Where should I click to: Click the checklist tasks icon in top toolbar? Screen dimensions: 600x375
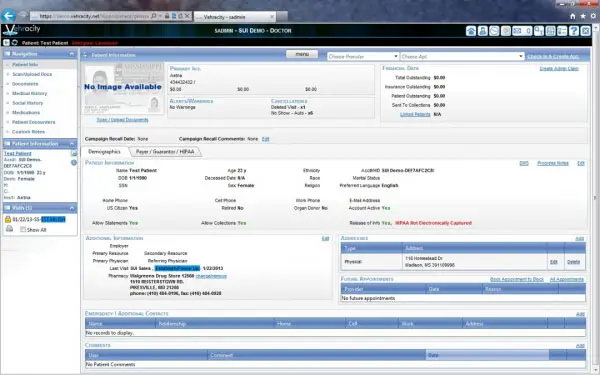pyautogui.click(x=562, y=31)
